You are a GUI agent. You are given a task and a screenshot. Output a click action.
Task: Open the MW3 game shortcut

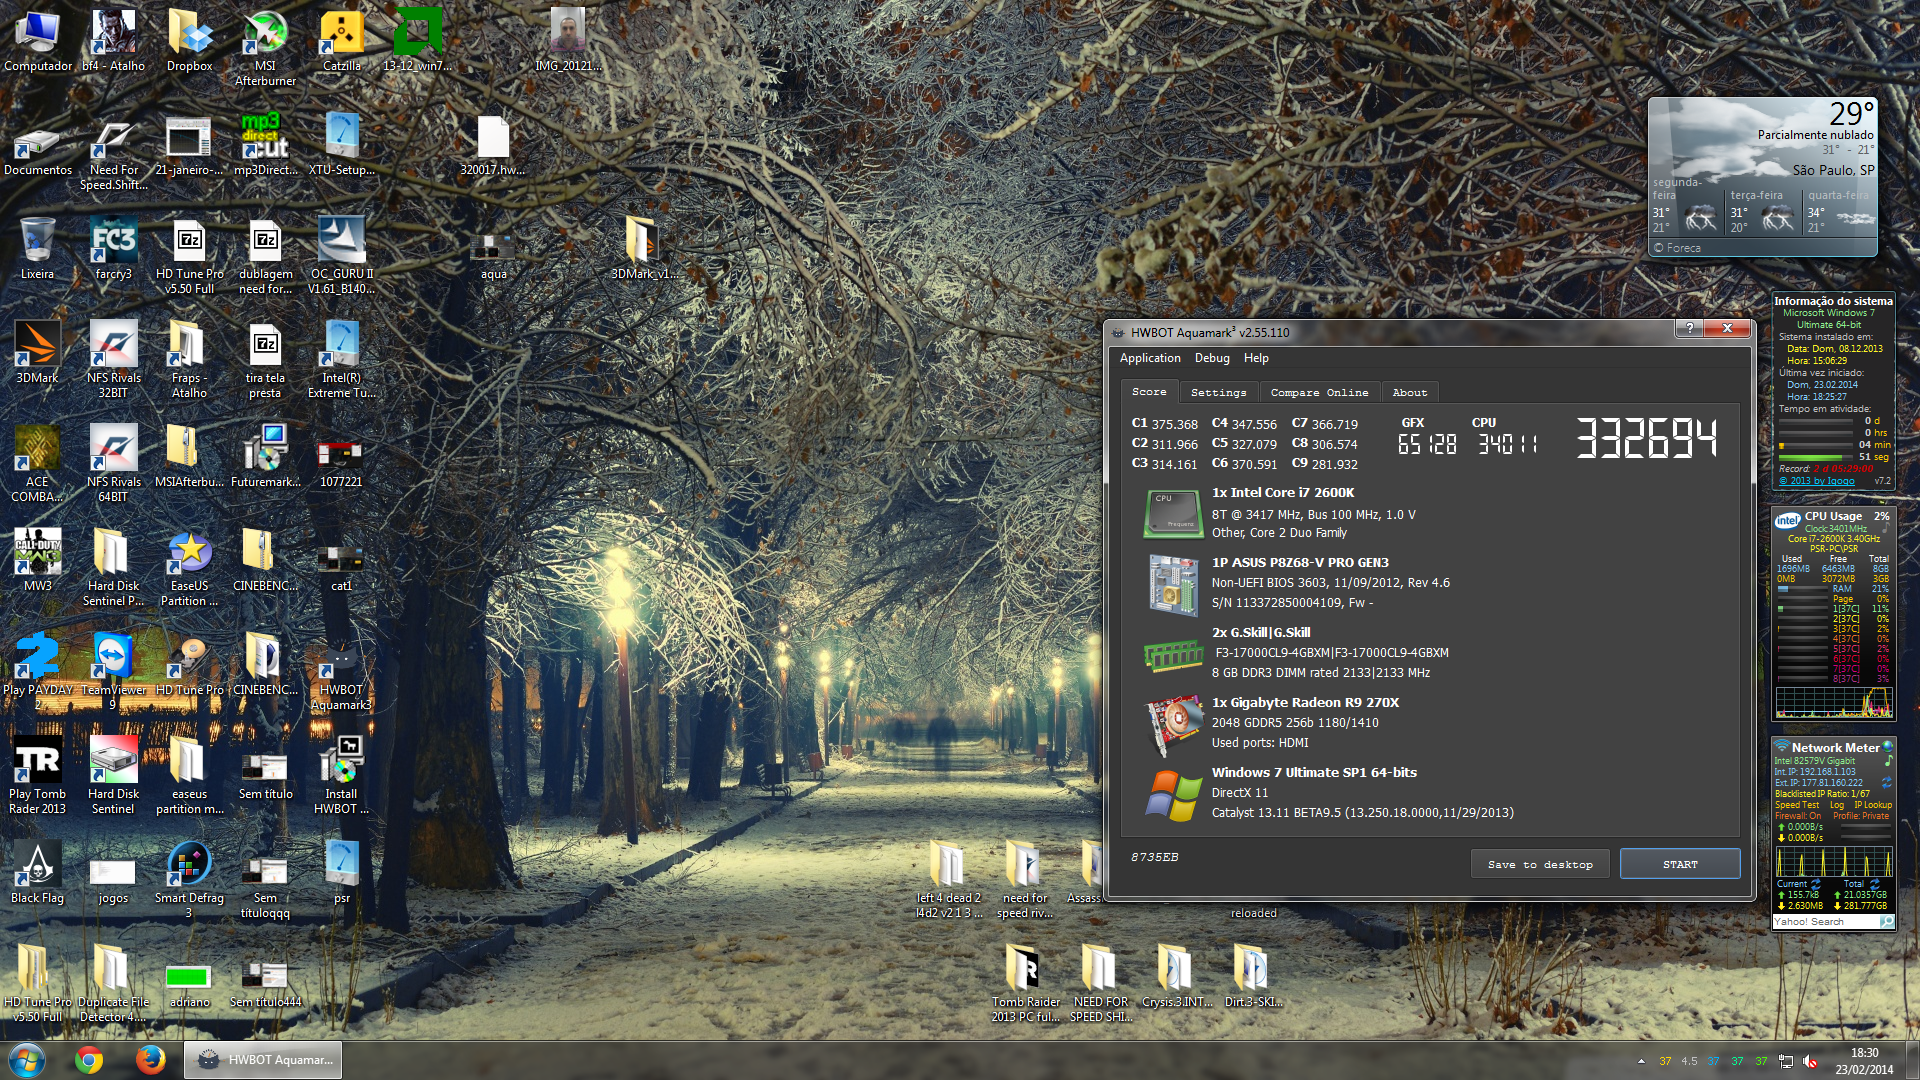click(38, 560)
